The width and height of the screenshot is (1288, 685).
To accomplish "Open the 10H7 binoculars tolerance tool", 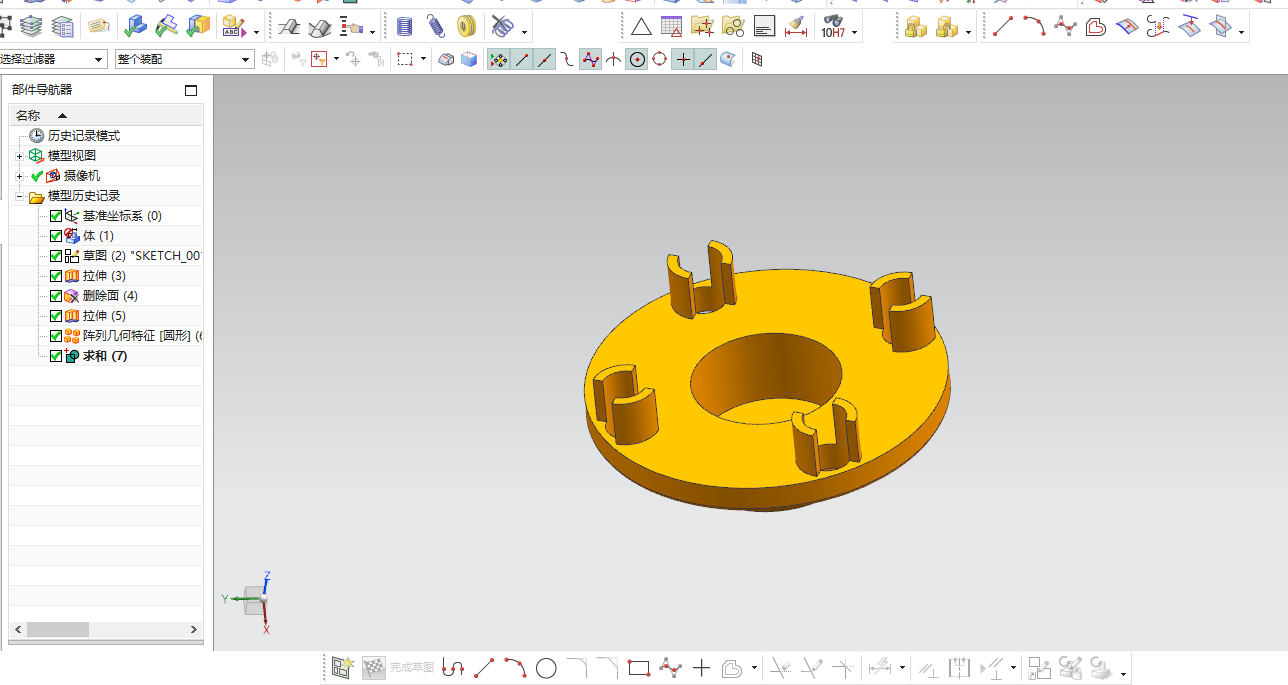I will click(x=833, y=27).
